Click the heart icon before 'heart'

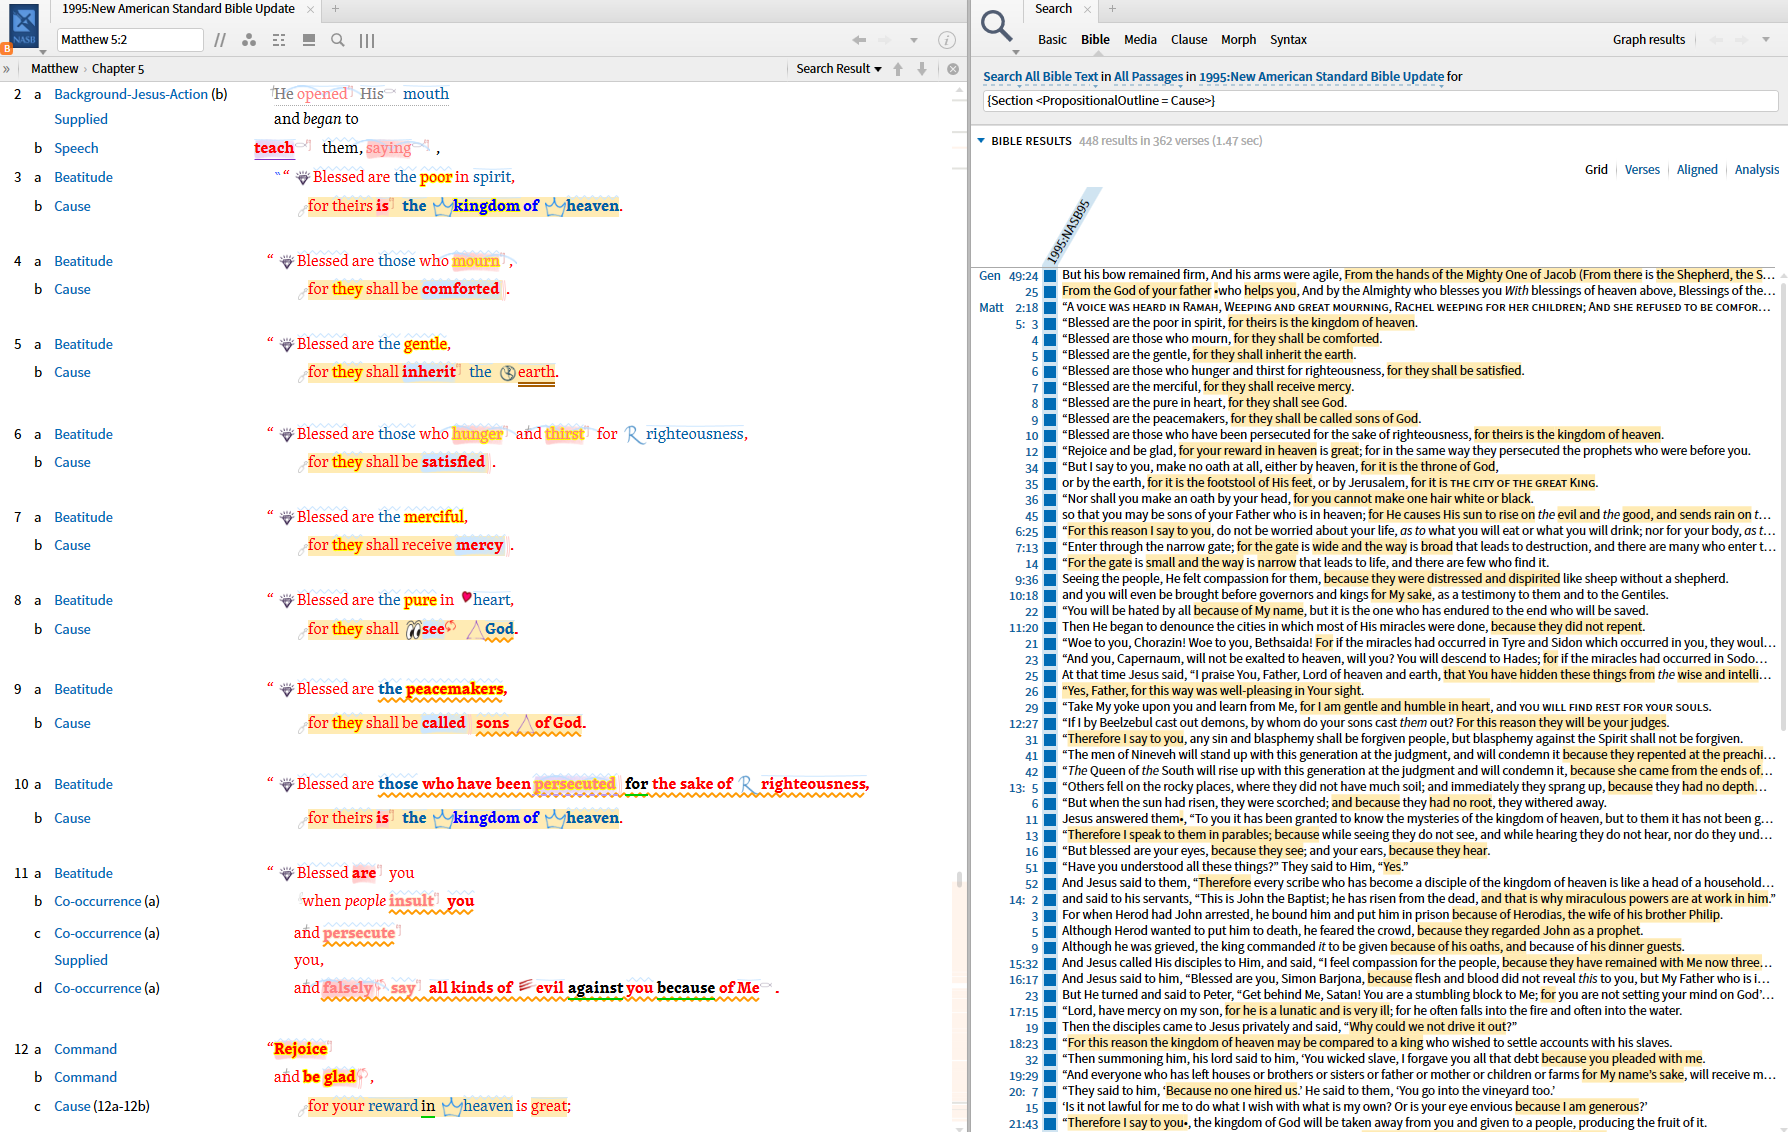(x=466, y=598)
